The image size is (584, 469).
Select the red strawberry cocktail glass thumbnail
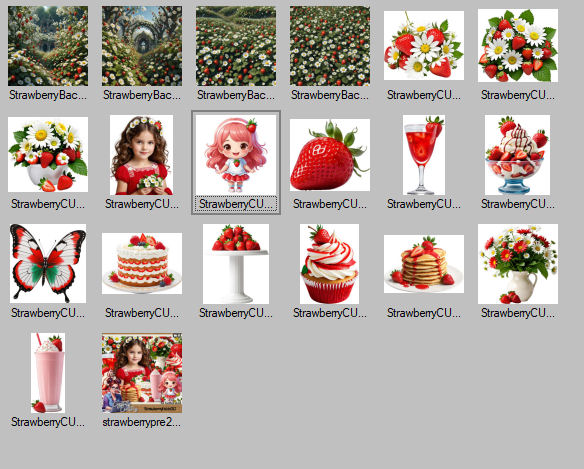424,155
